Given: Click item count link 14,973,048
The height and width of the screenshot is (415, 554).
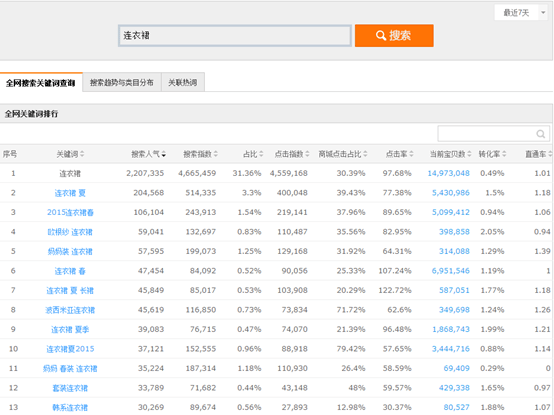Looking at the screenshot, I should click(448, 173).
